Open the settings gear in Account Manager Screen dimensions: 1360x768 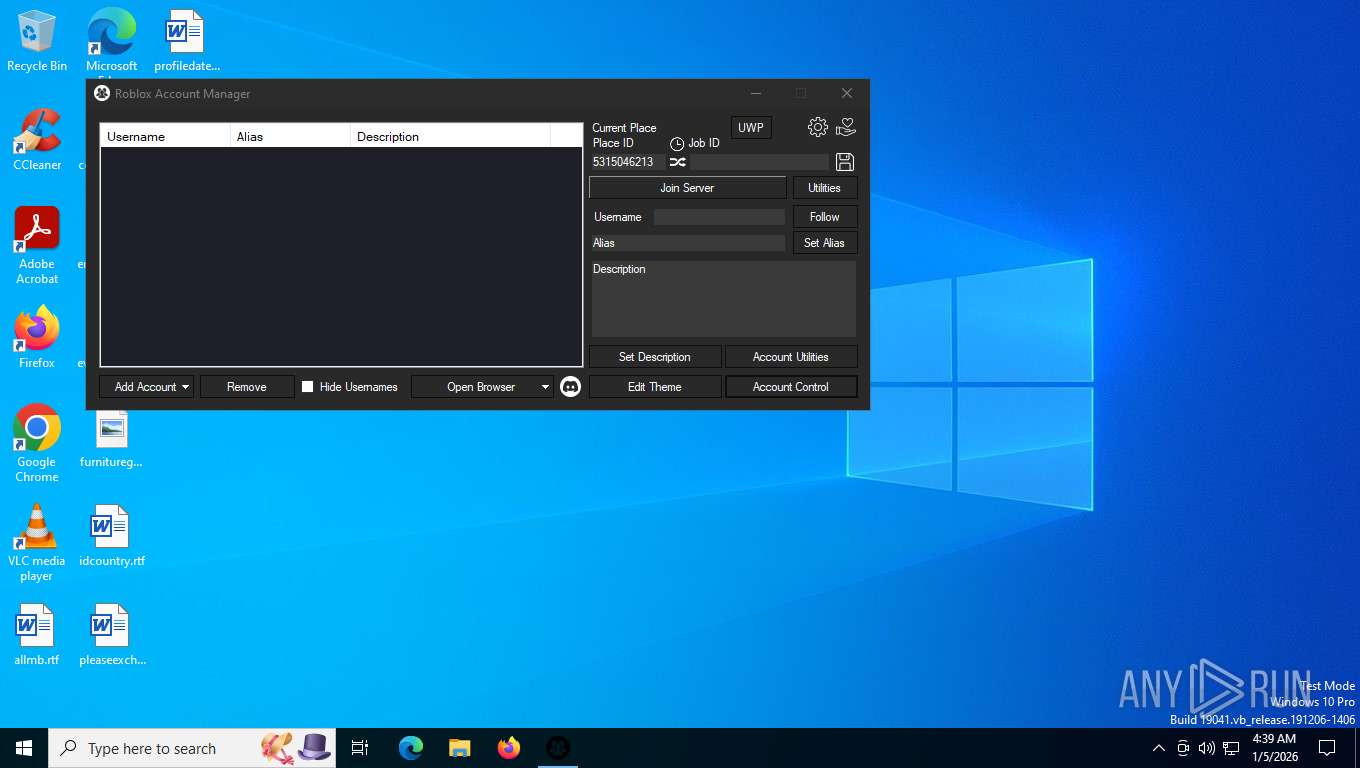pos(818,127)
